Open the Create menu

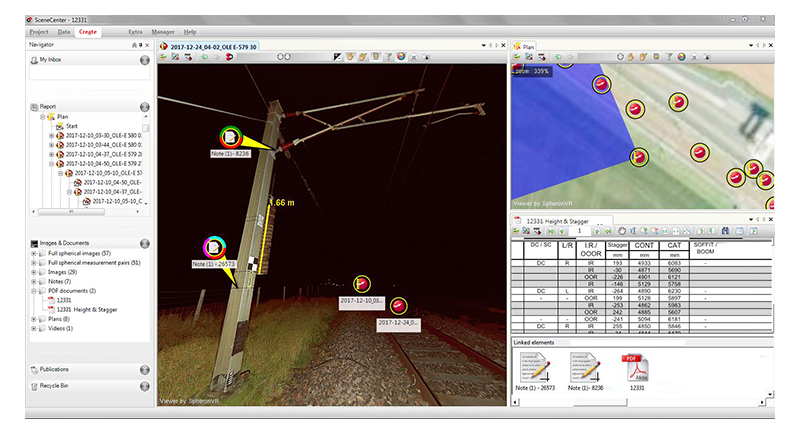tap(88, 32)
